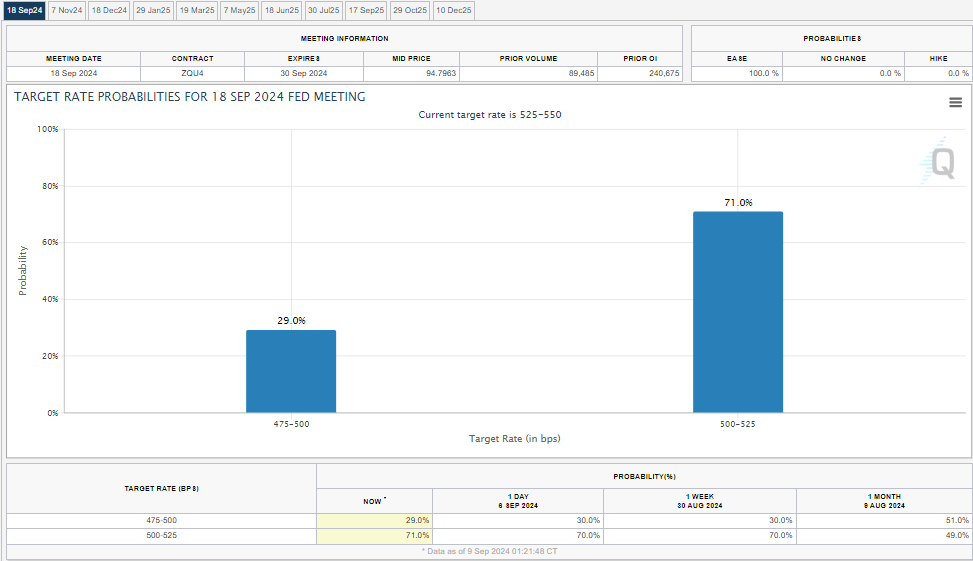Open the 29 Oct25 meeting tab

(410, 10)
